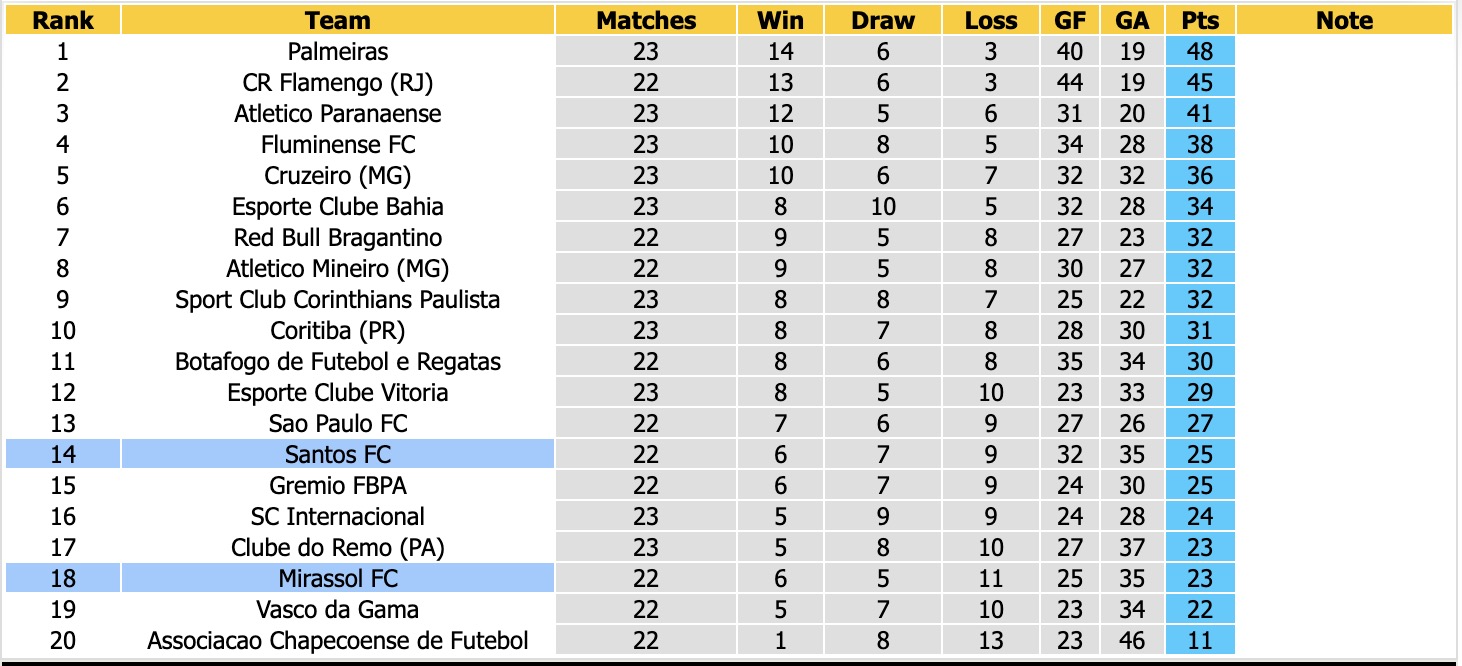Click the GA column header

pos(1133,20)
